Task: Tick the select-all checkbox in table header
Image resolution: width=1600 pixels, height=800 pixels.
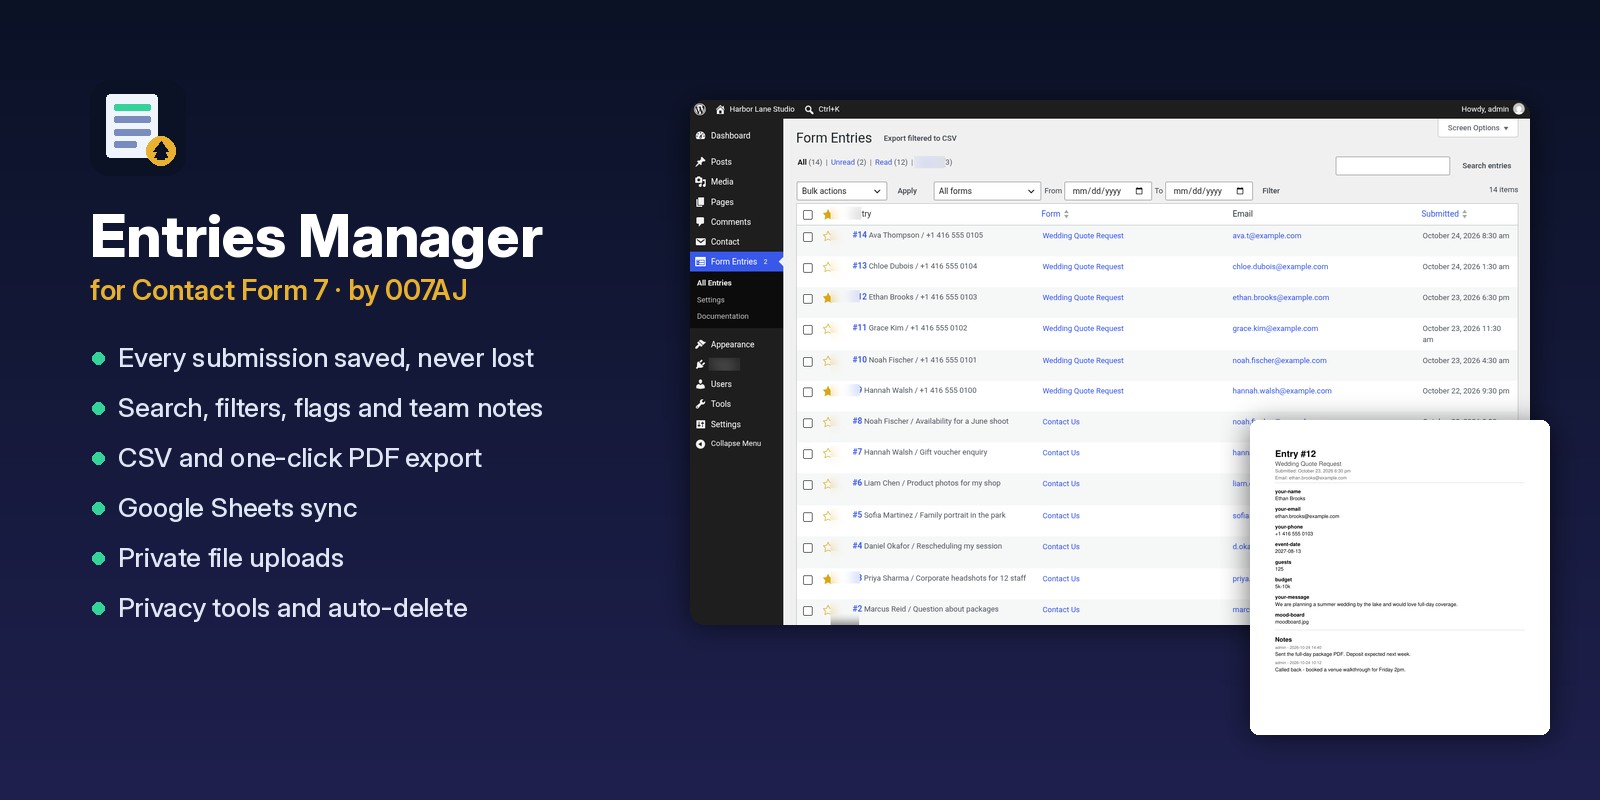Action: 808,215
